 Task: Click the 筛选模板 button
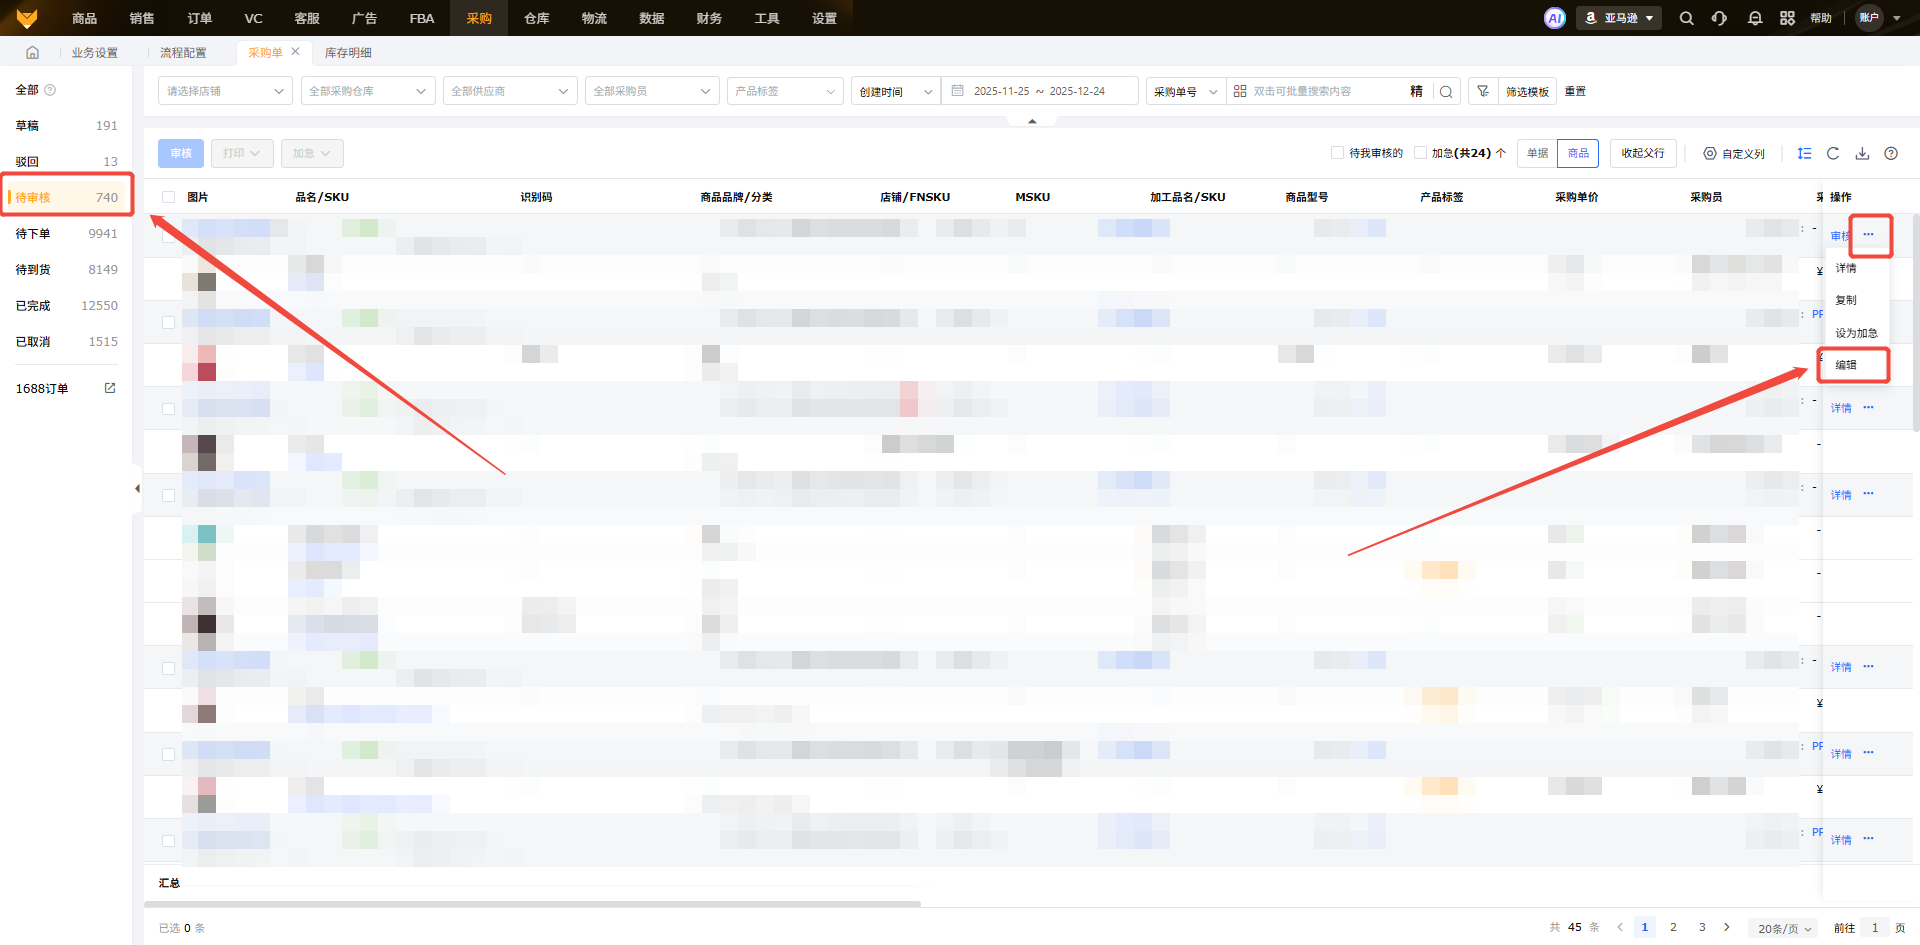(x=1527, y=91)
